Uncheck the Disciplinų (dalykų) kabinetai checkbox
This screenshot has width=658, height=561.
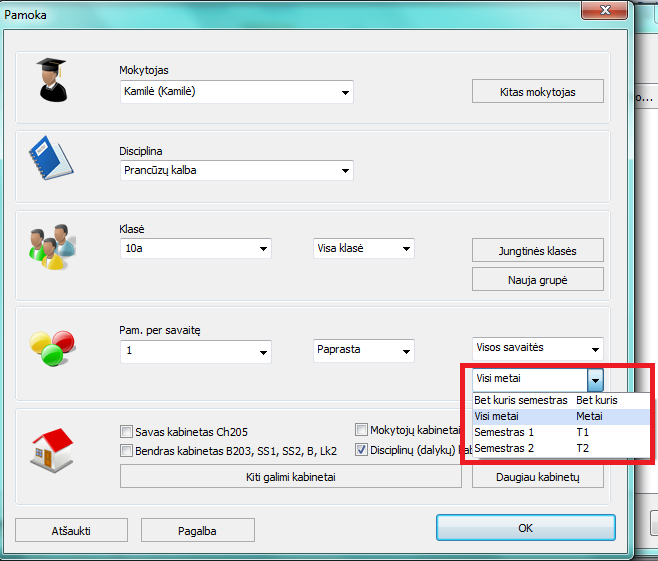pyautogui.click(x=362, y=450)
